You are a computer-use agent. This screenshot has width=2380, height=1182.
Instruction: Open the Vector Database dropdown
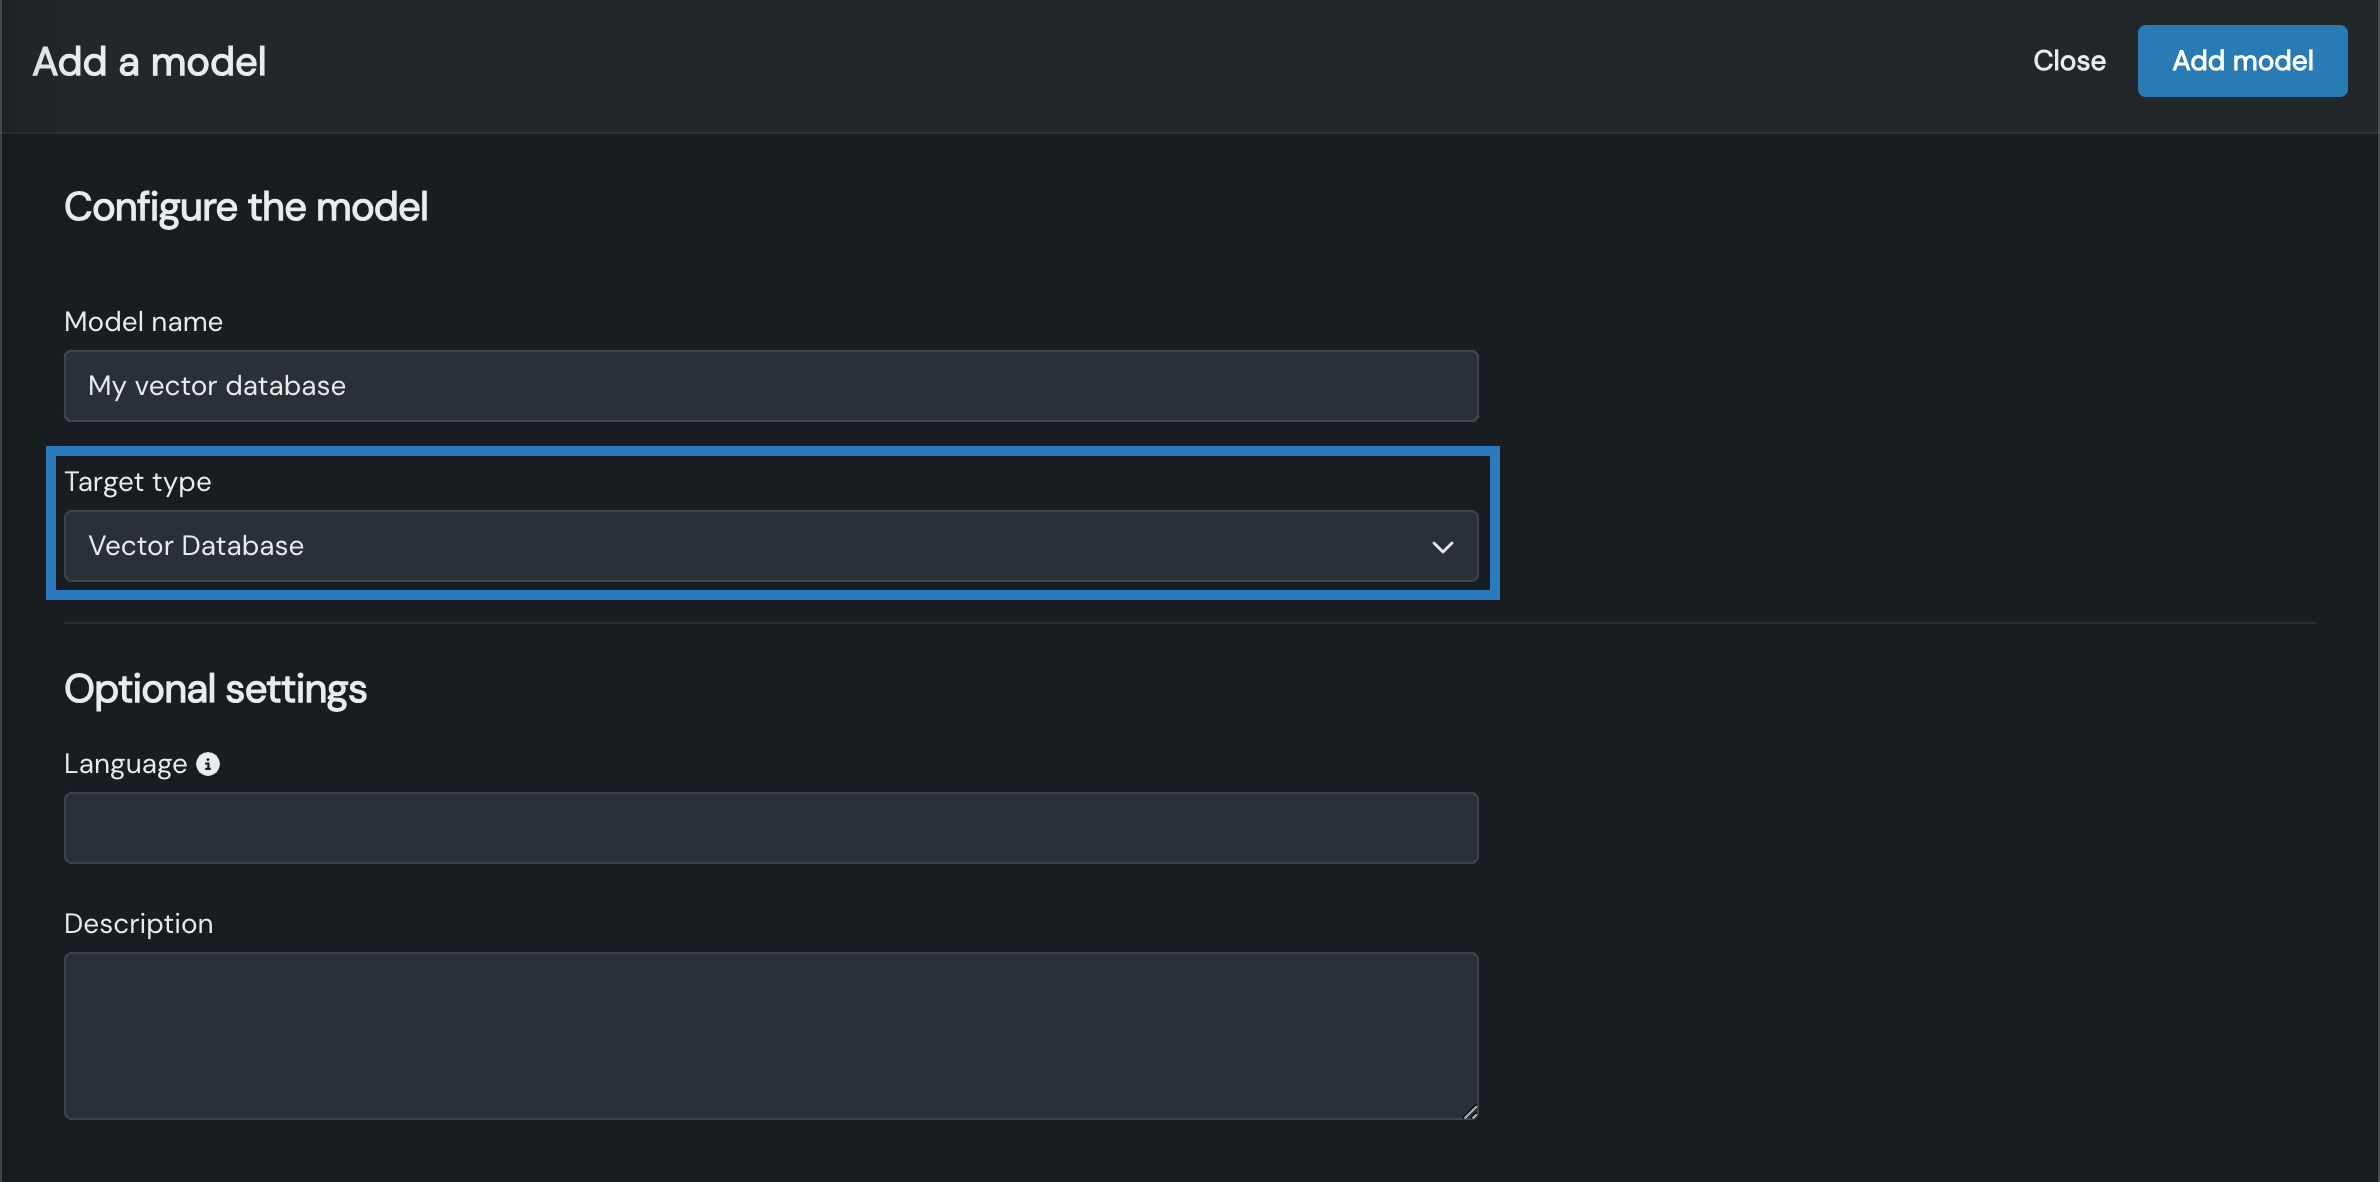point(770,546)
